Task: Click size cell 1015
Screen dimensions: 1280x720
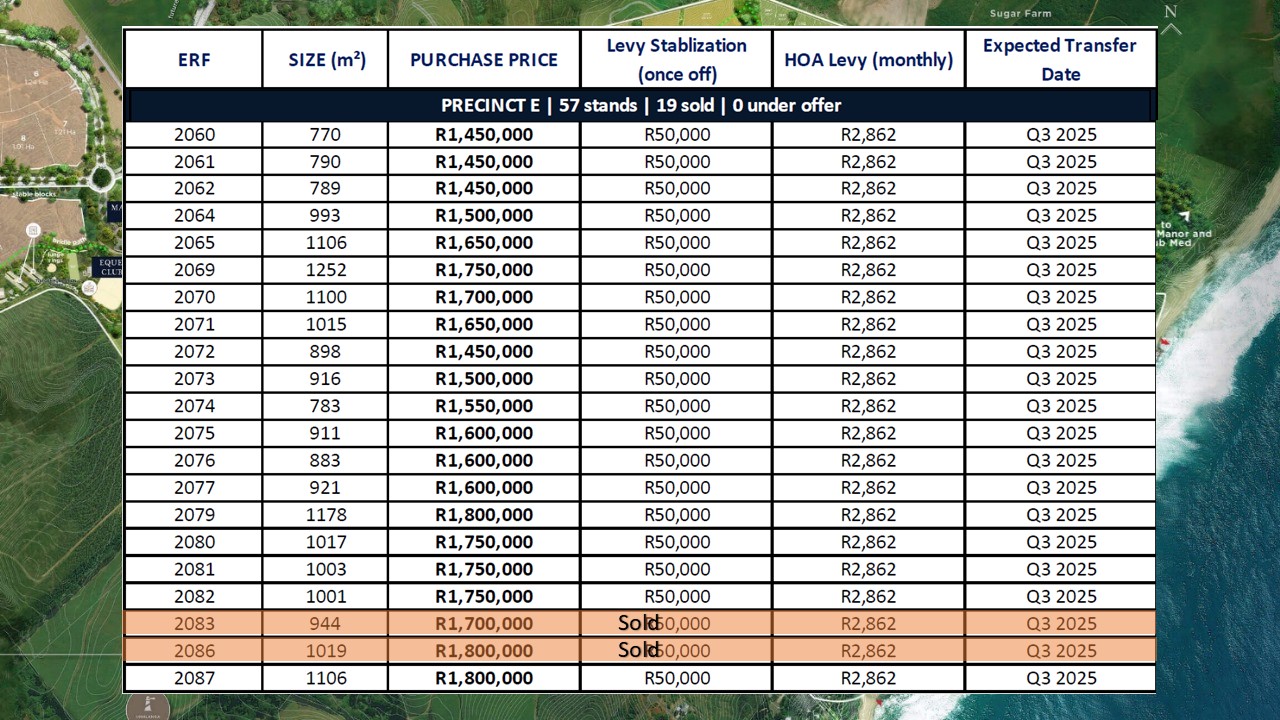Action: tap(326, 324)
